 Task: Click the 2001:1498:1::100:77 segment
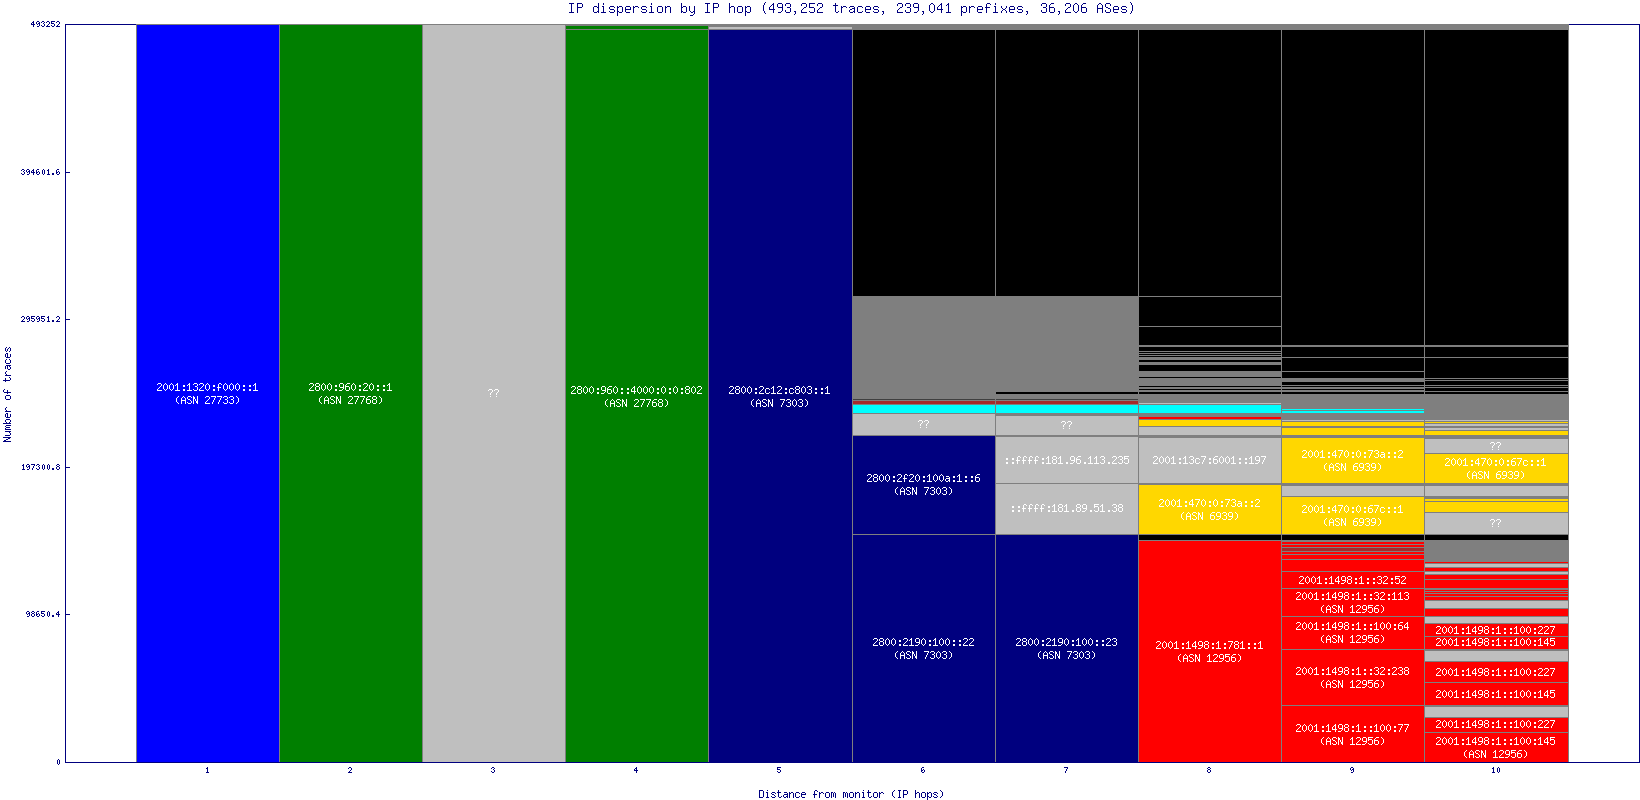[1352, 734]
